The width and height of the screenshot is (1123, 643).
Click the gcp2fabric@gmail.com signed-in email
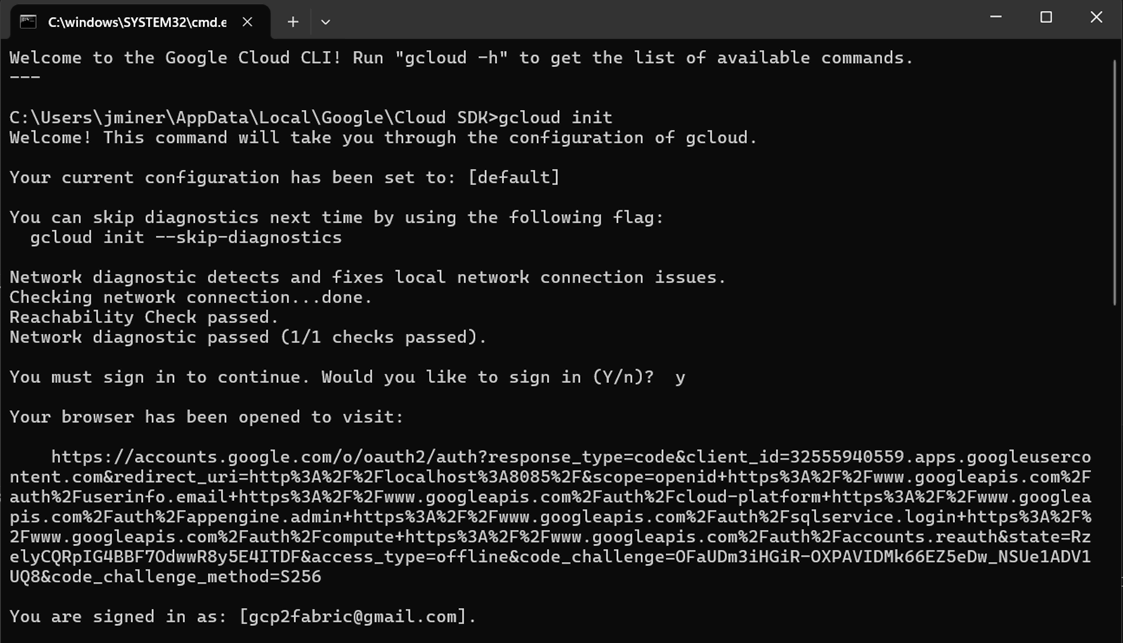point(353,616)
